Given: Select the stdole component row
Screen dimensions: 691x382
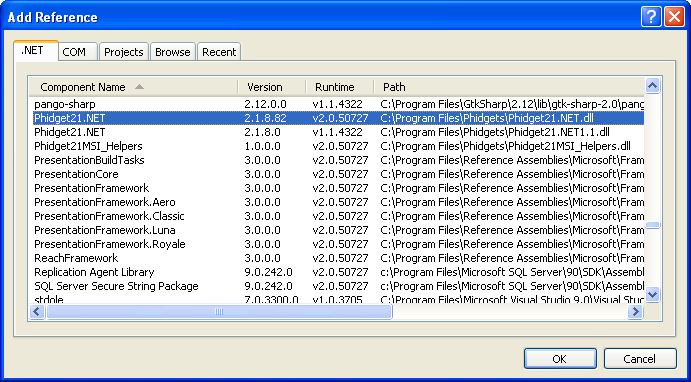Looking at the screenshot, I should click(338, 300).
